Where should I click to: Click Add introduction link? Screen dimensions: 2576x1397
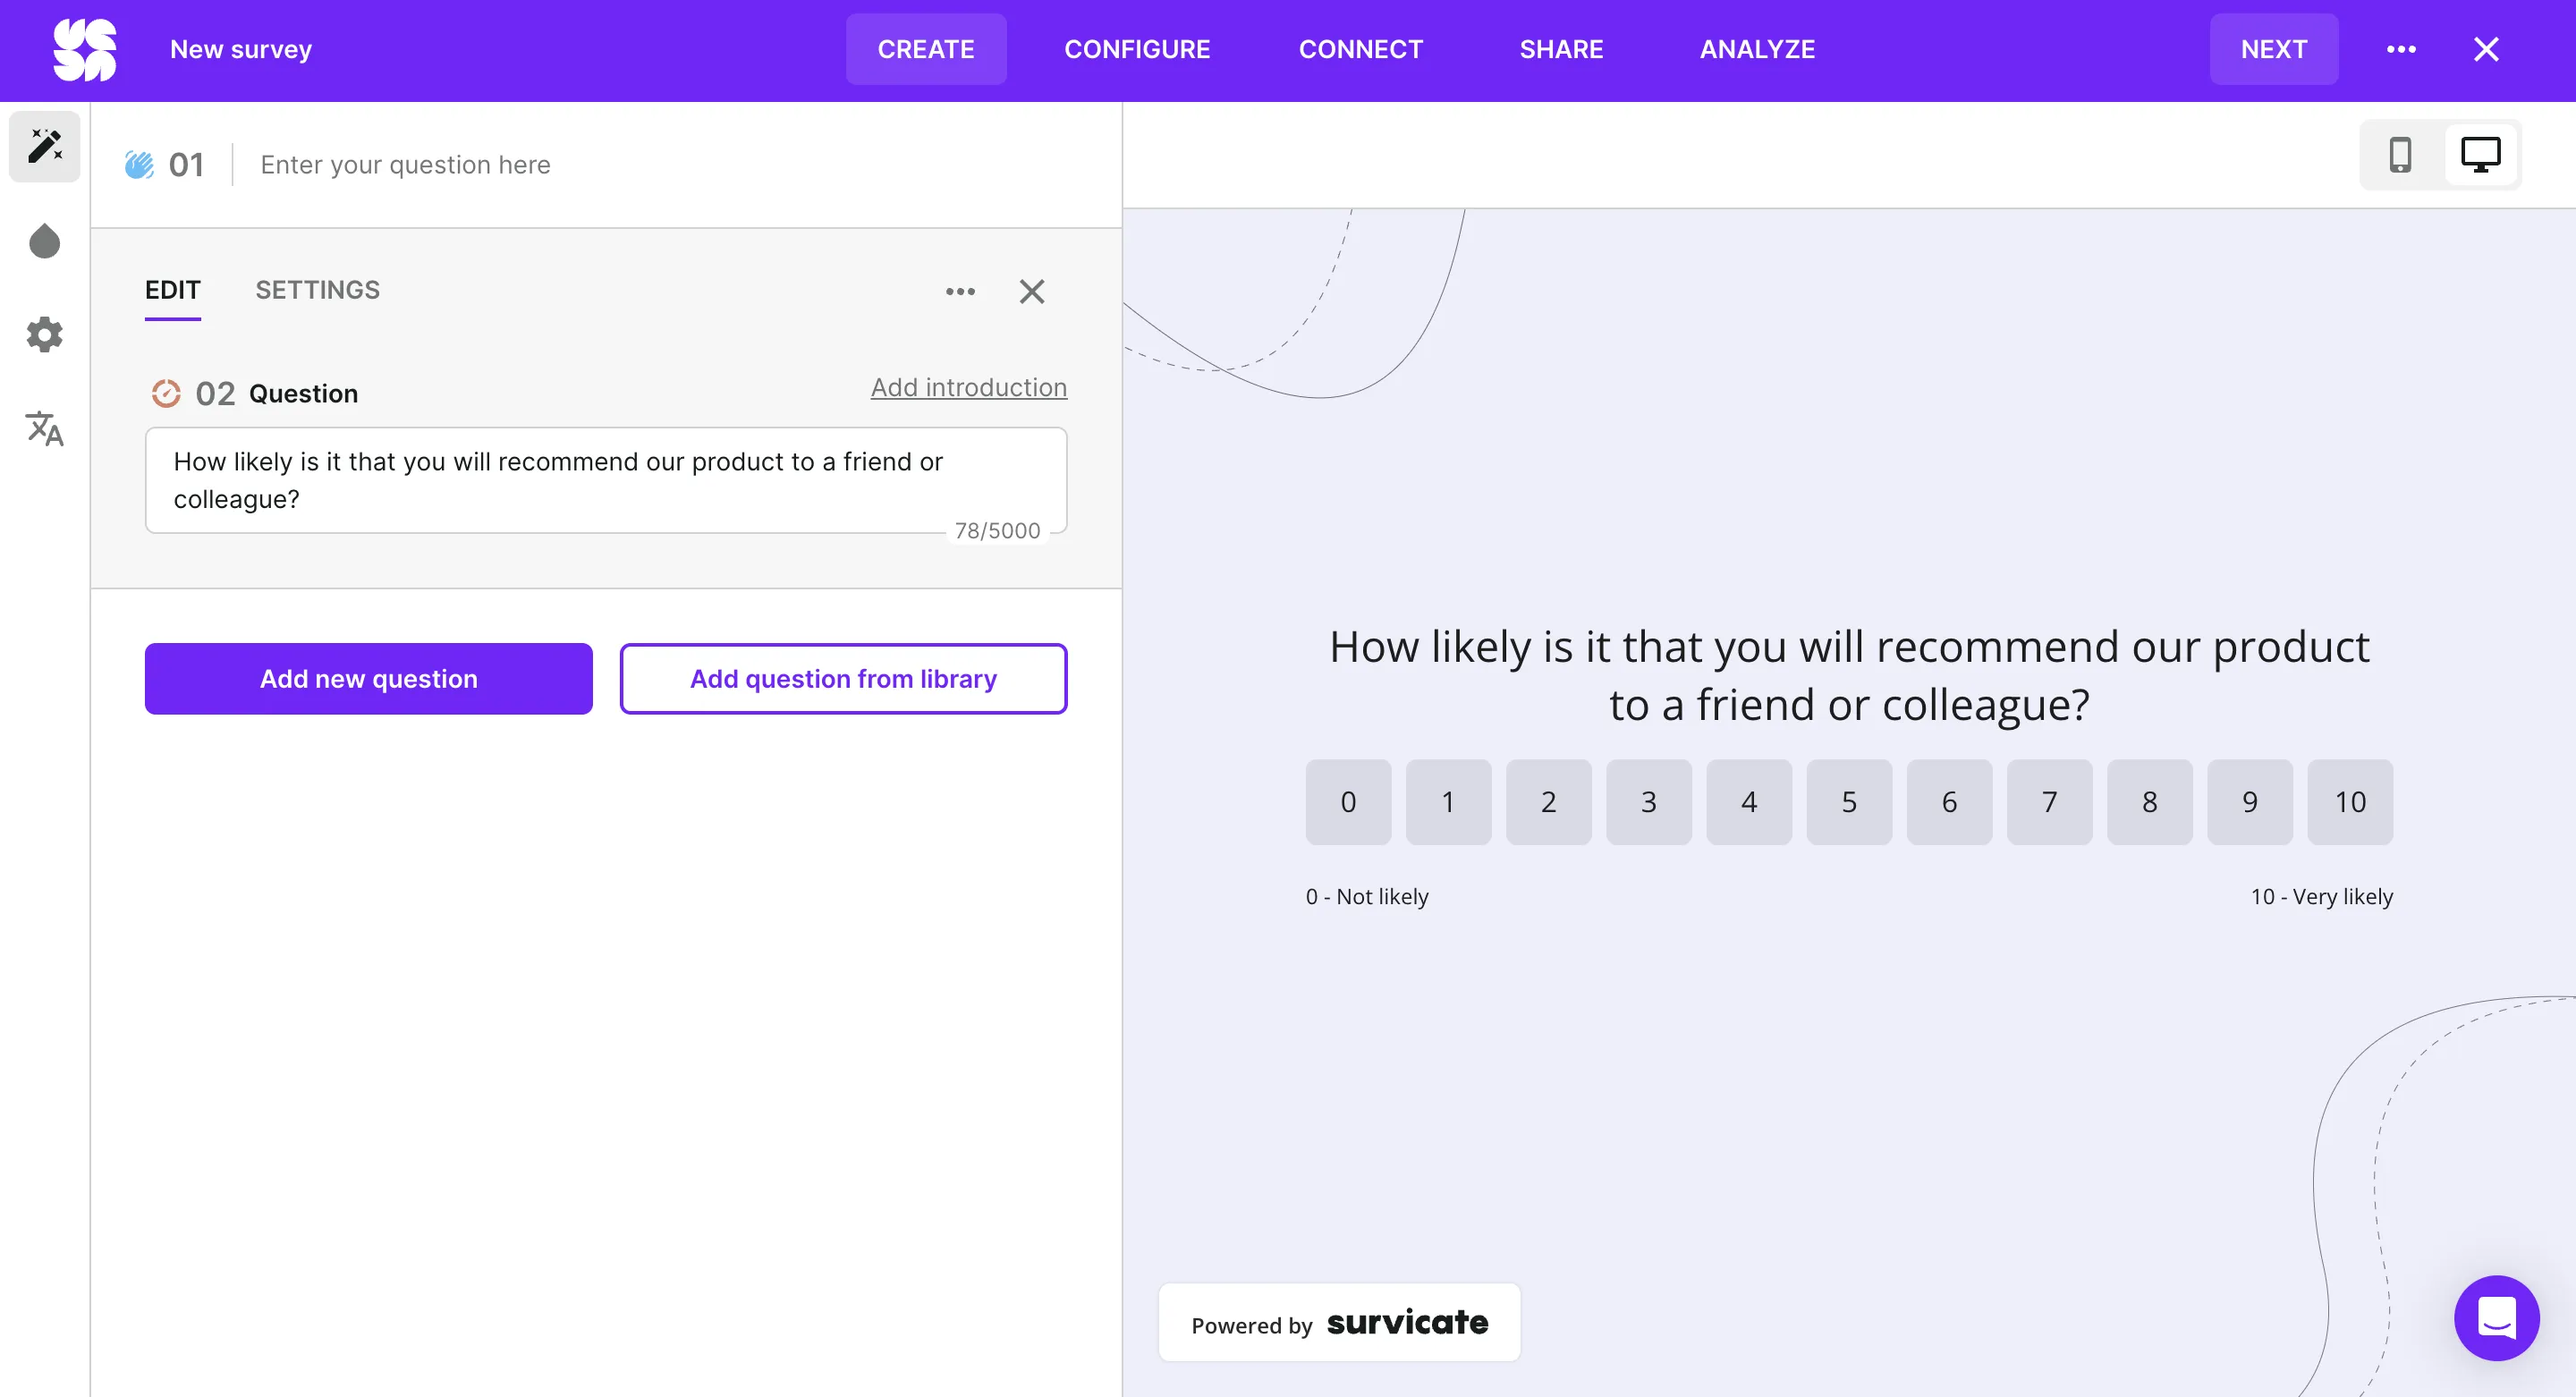(x=968, y=387)
